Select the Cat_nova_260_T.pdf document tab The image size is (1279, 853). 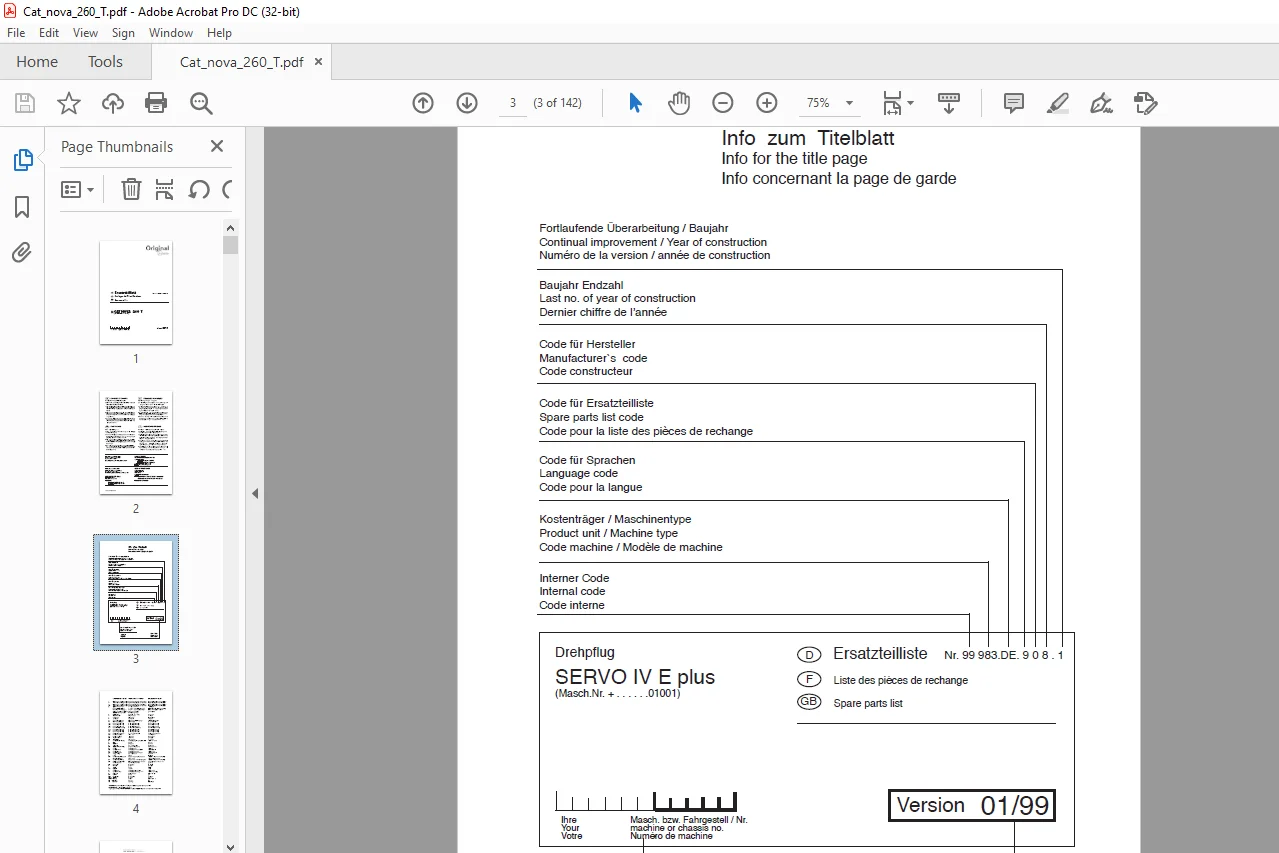point(241,62)
